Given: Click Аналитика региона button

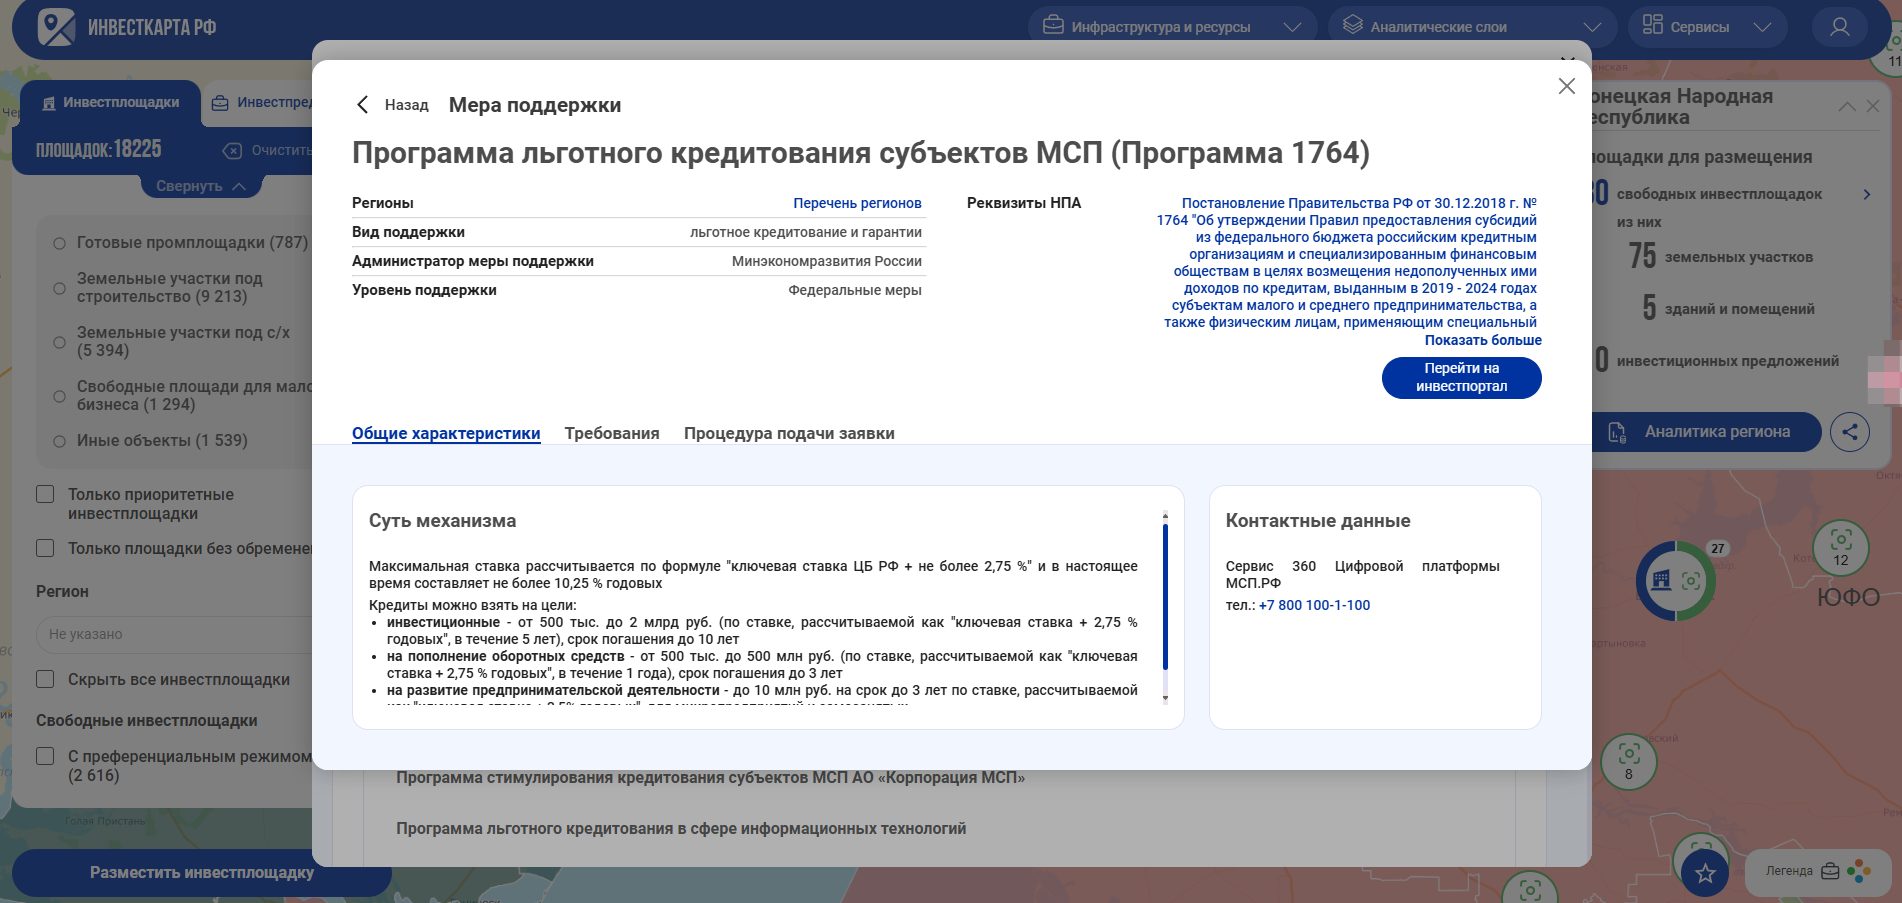Looking at the screenshot, I should (1704, 432).
